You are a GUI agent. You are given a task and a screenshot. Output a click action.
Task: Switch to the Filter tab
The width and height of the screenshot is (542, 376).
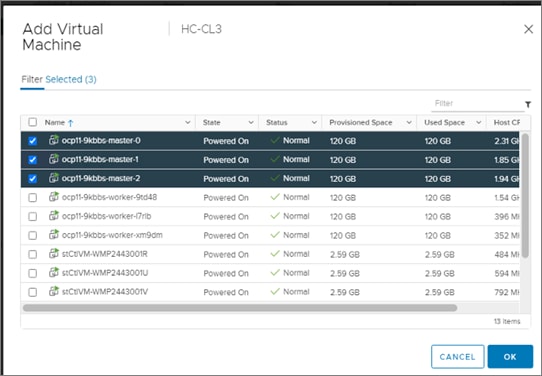pos(32,79)
